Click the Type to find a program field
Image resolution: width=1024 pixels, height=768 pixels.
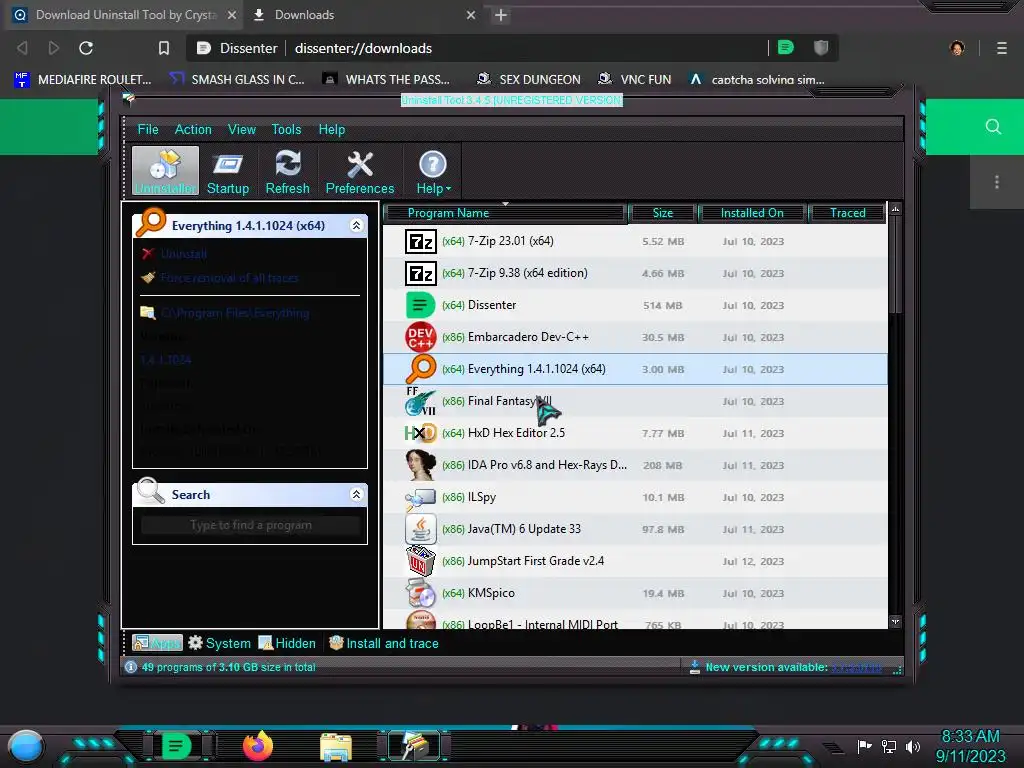pos(251,525)
